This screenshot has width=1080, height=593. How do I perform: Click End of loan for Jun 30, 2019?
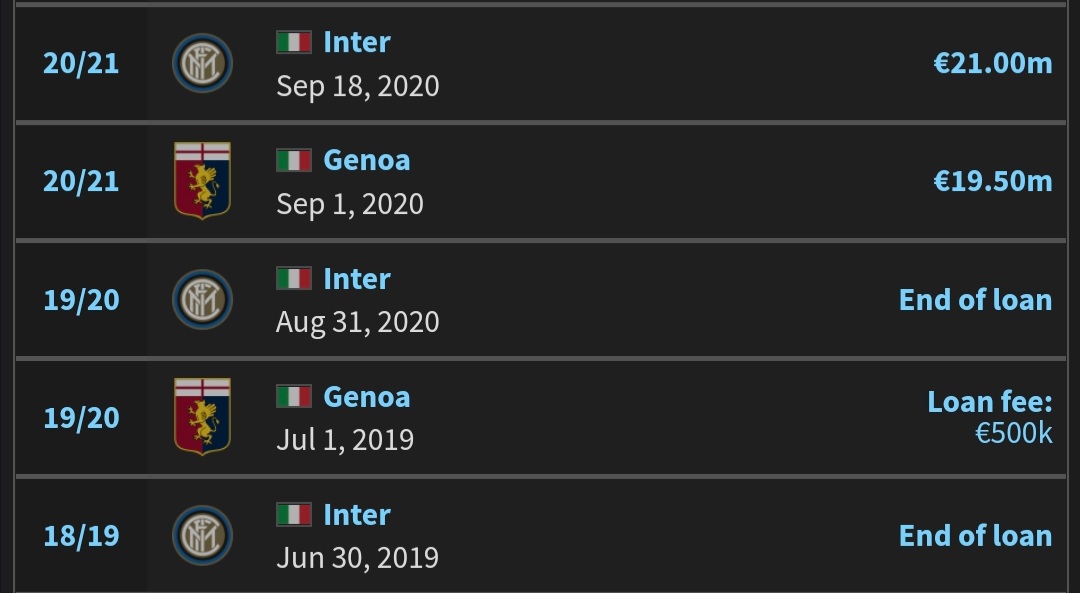tap(975, 536)
